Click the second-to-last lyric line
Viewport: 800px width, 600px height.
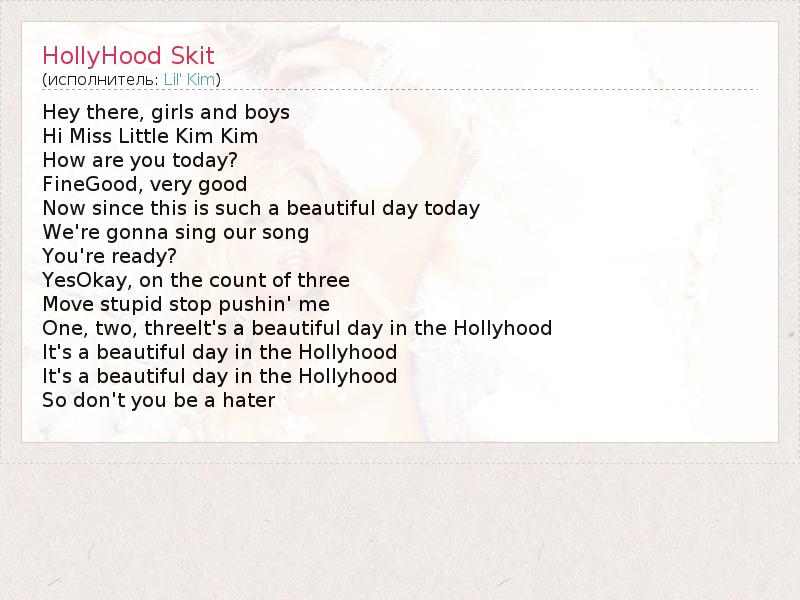click(220, 376)
